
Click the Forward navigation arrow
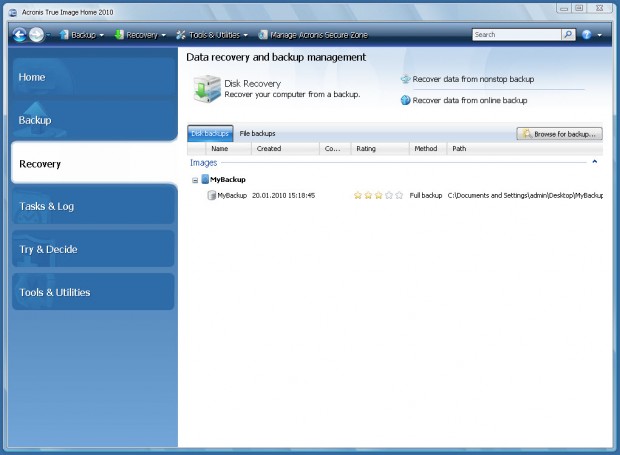[x=36, y=35]
